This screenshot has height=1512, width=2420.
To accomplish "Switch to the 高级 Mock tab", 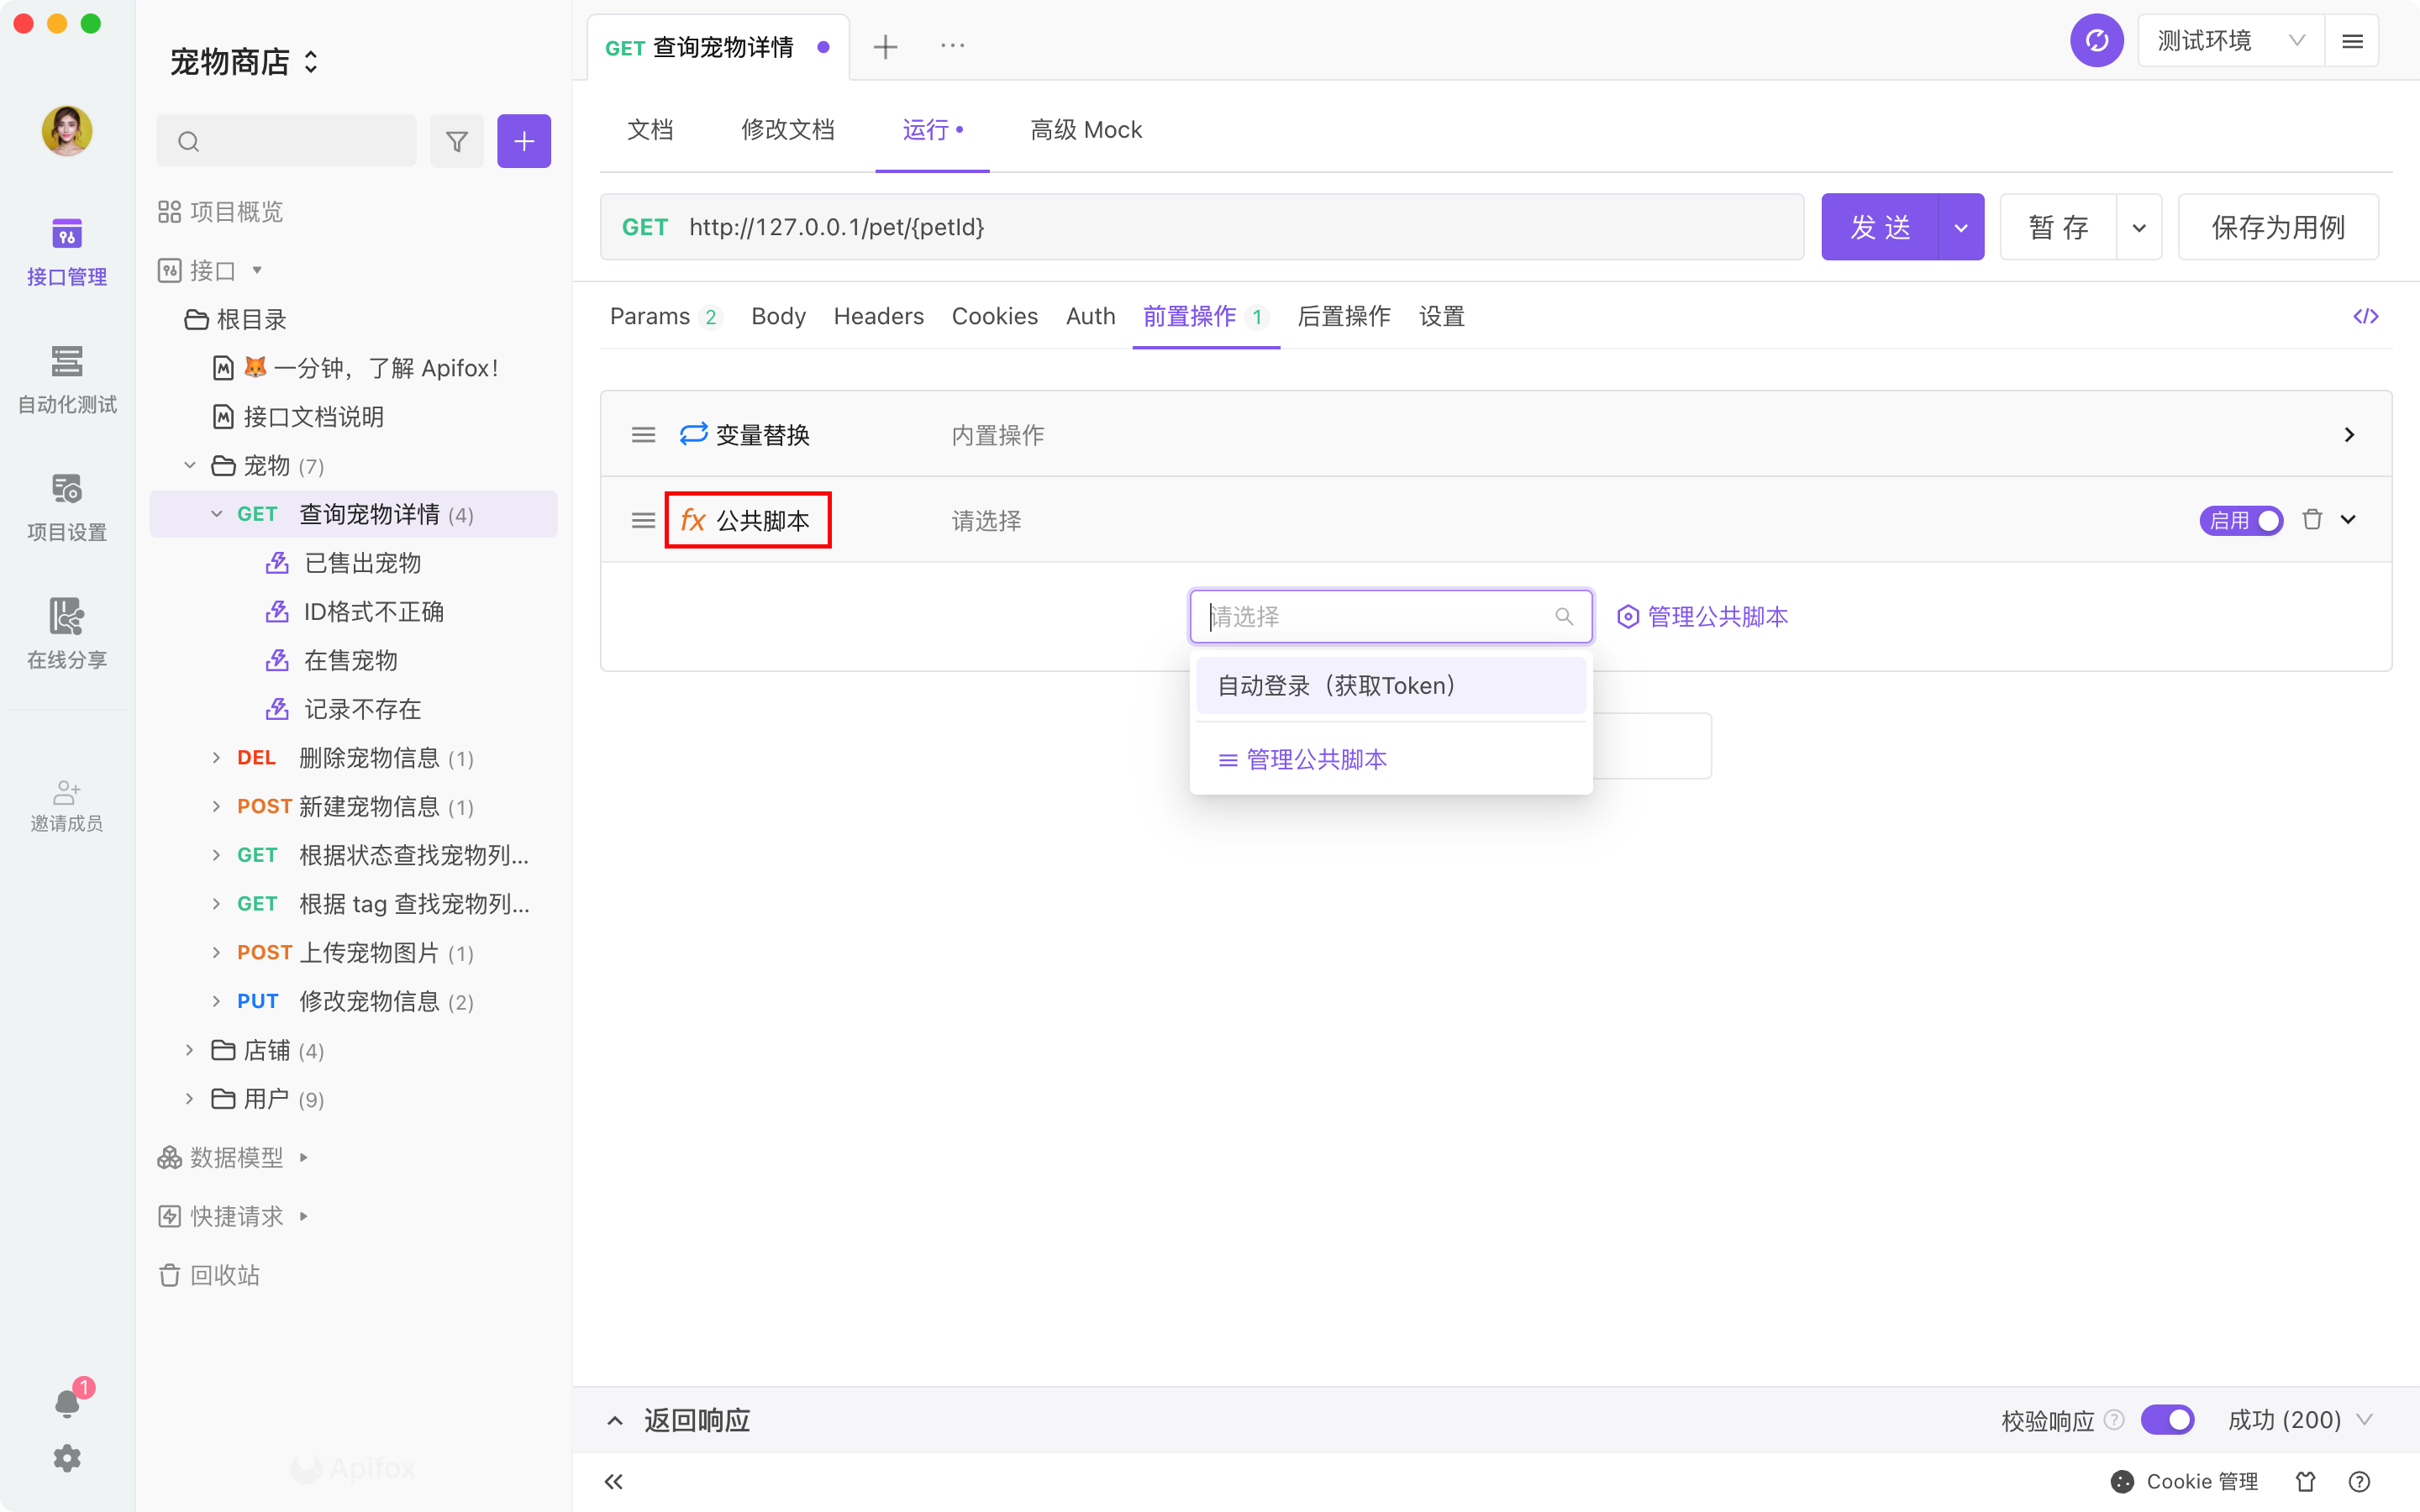I will coord(1086,130).
